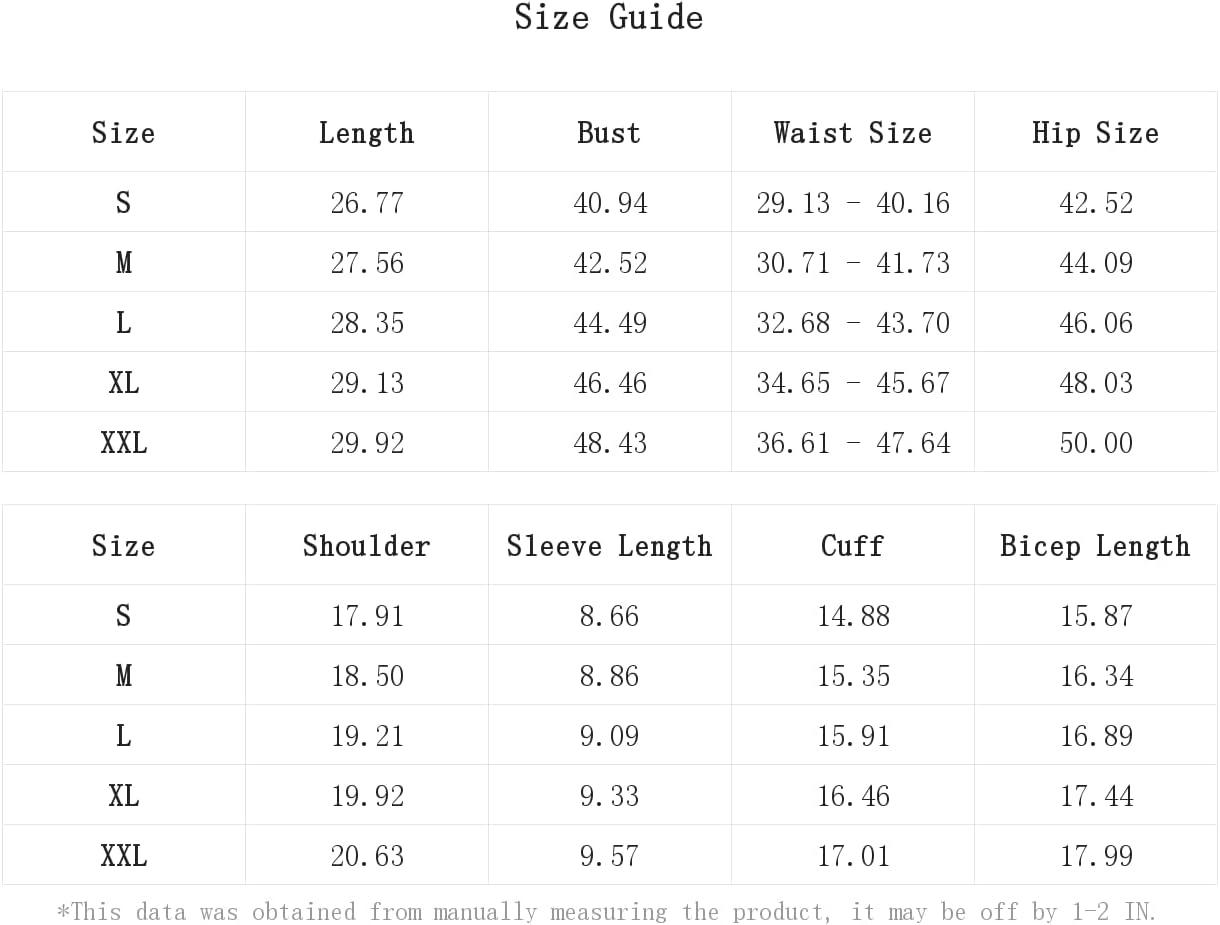The width and height of the screenshot is (1220, 925).
Task: Select shoulder value 17.91
Action: (367, 616)
